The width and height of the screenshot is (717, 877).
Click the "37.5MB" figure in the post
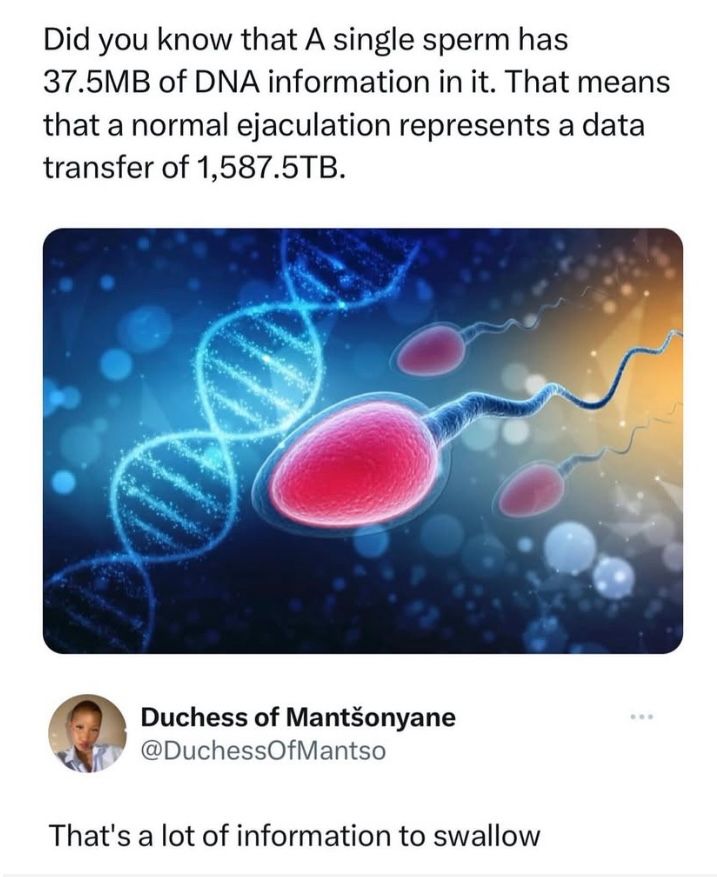point(95,84)
